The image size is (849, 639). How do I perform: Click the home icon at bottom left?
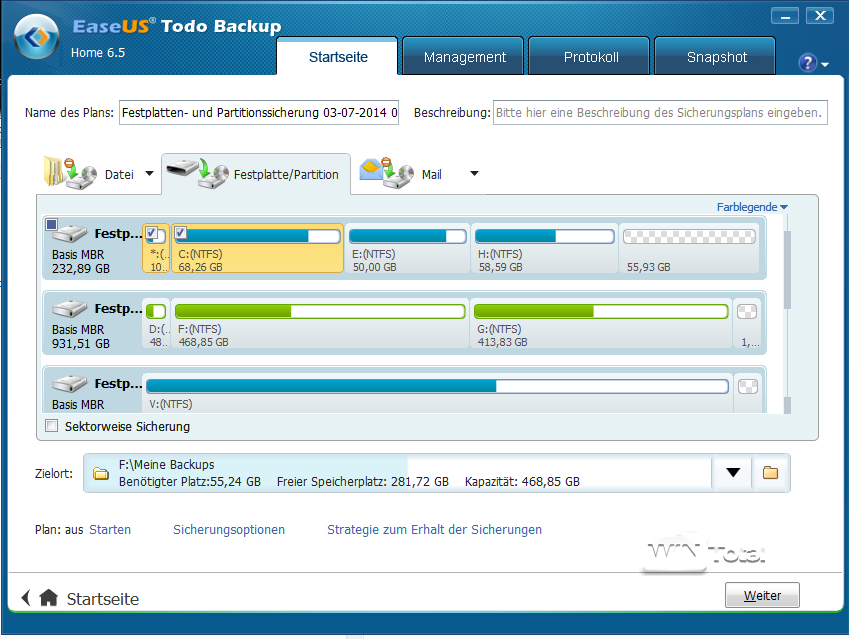point(48,598)
